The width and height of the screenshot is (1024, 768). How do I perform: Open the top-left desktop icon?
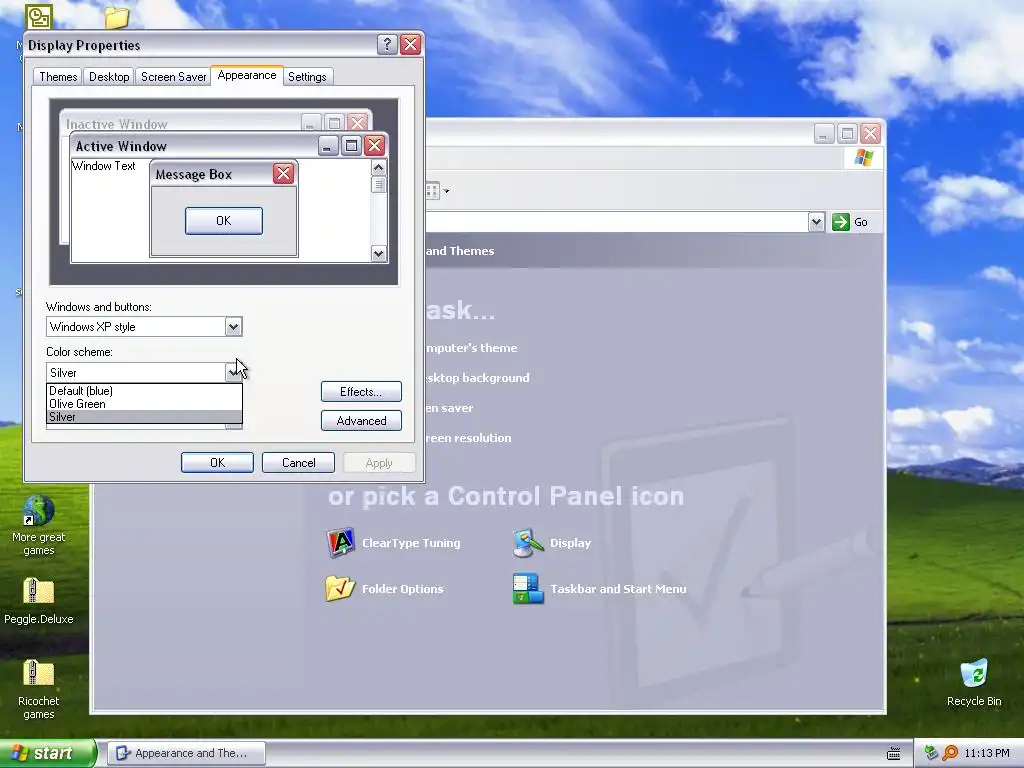coord(39,17)
